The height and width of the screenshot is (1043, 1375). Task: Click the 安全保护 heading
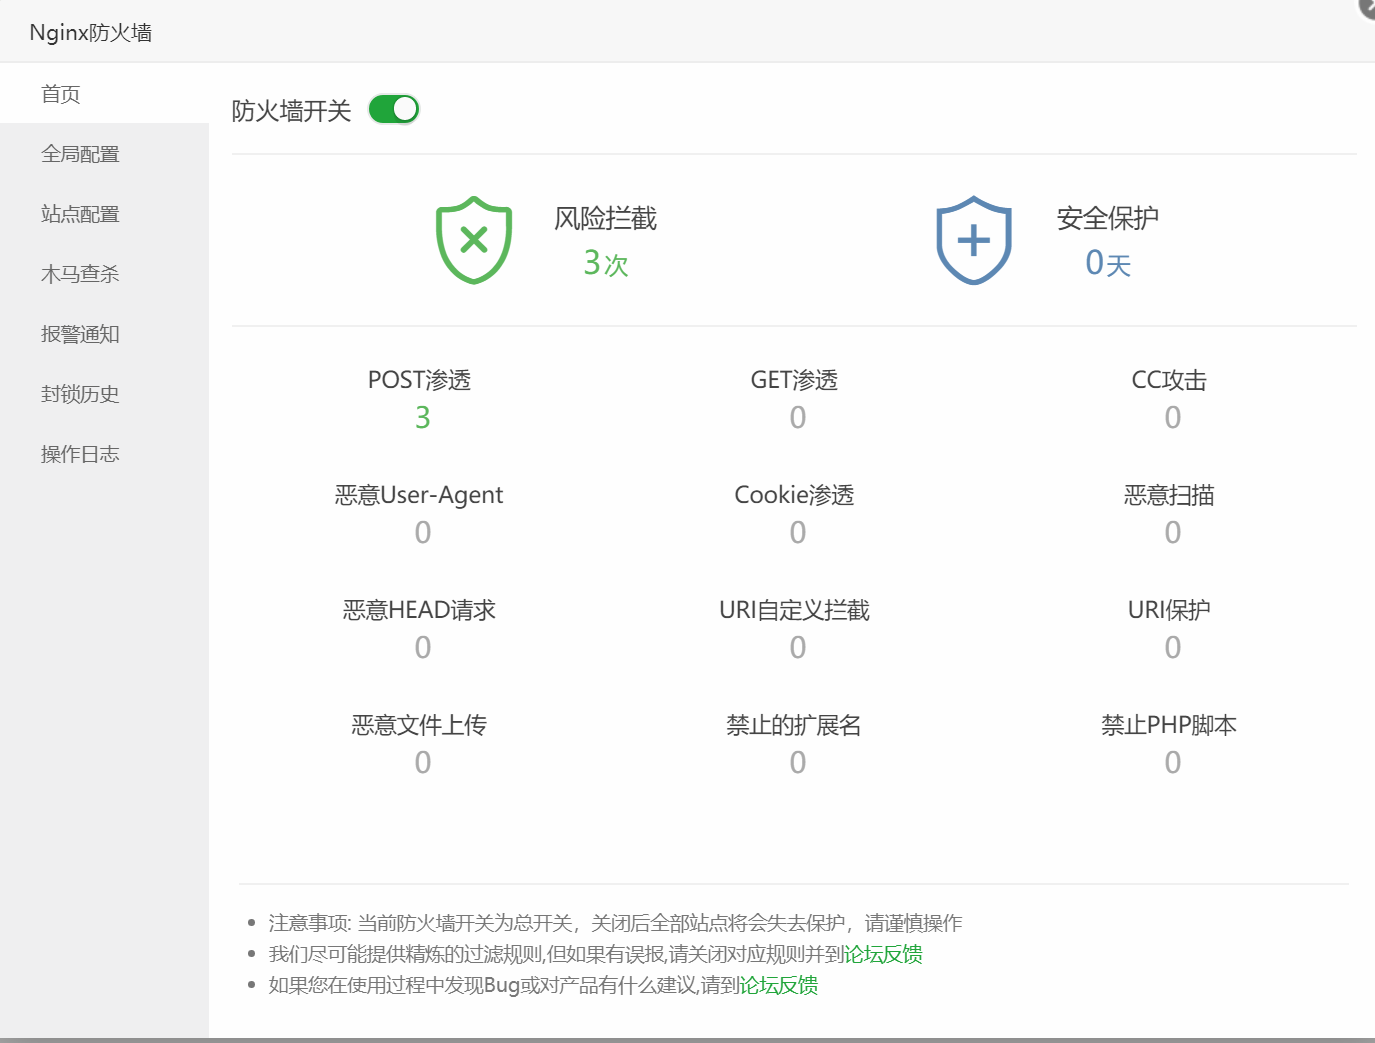[x=1108, y=218]
